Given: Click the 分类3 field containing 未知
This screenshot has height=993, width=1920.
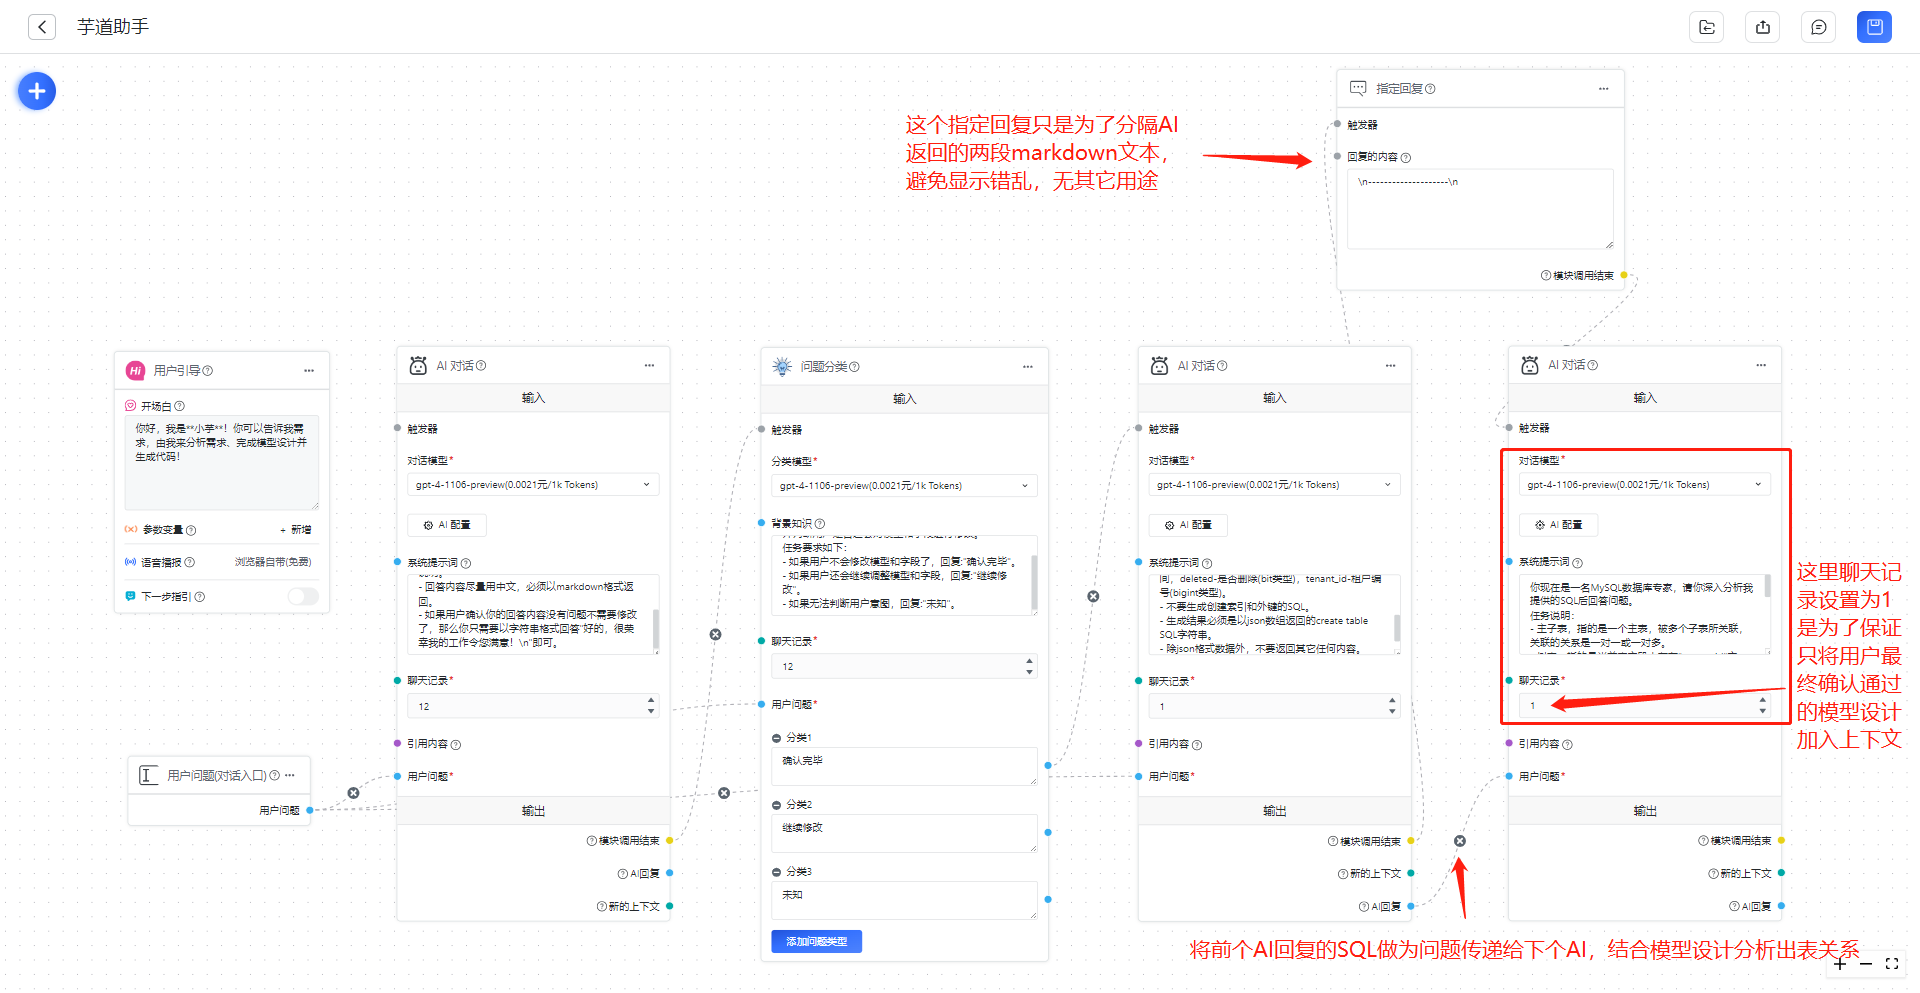Looking at the screenshot, I should (904, 900).
